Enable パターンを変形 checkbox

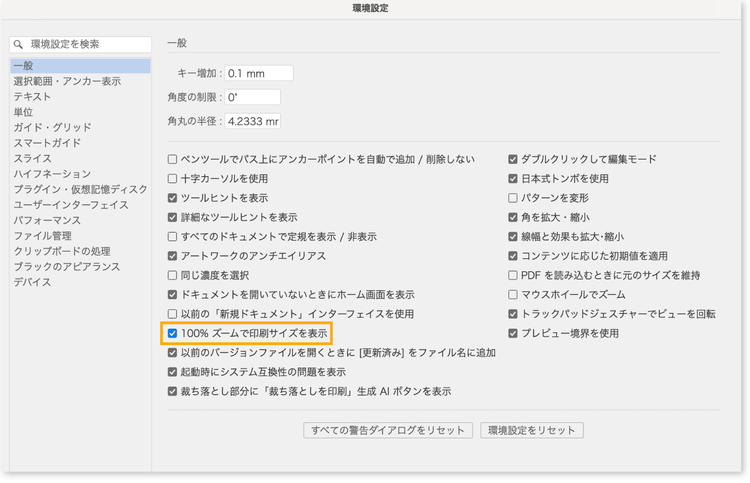coord(513,198)
